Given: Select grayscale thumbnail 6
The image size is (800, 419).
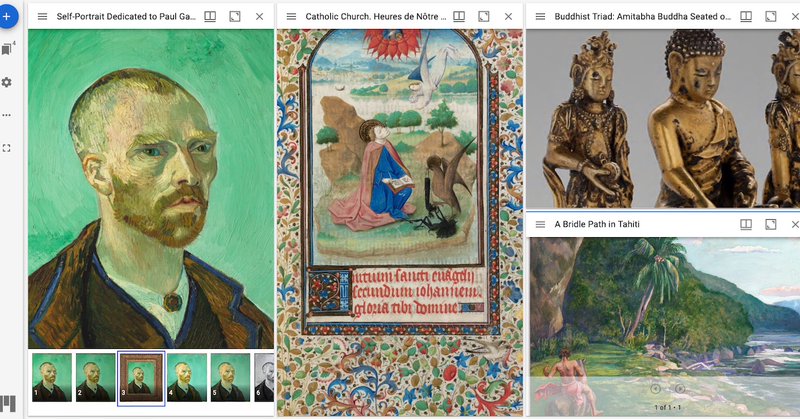Looking at the screenshot, I should tap(264, 378).
